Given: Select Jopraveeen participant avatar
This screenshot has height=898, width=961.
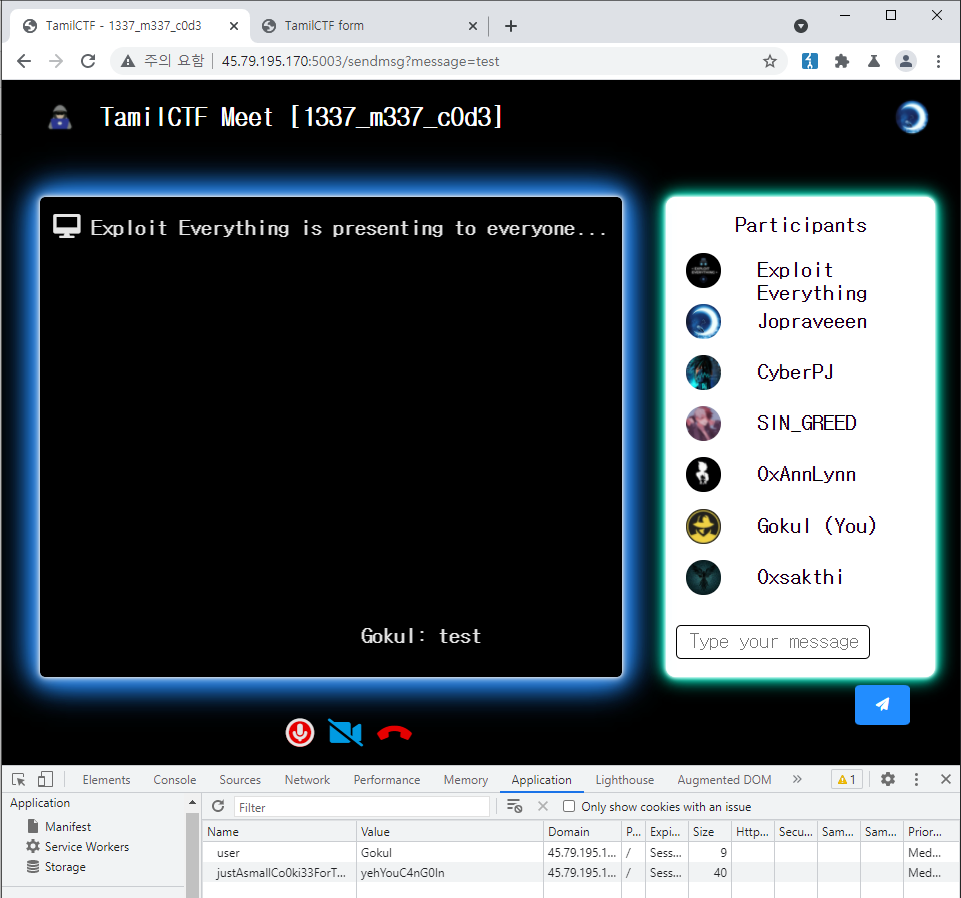Looking at the screenshot, I should (x=703, y=321).
